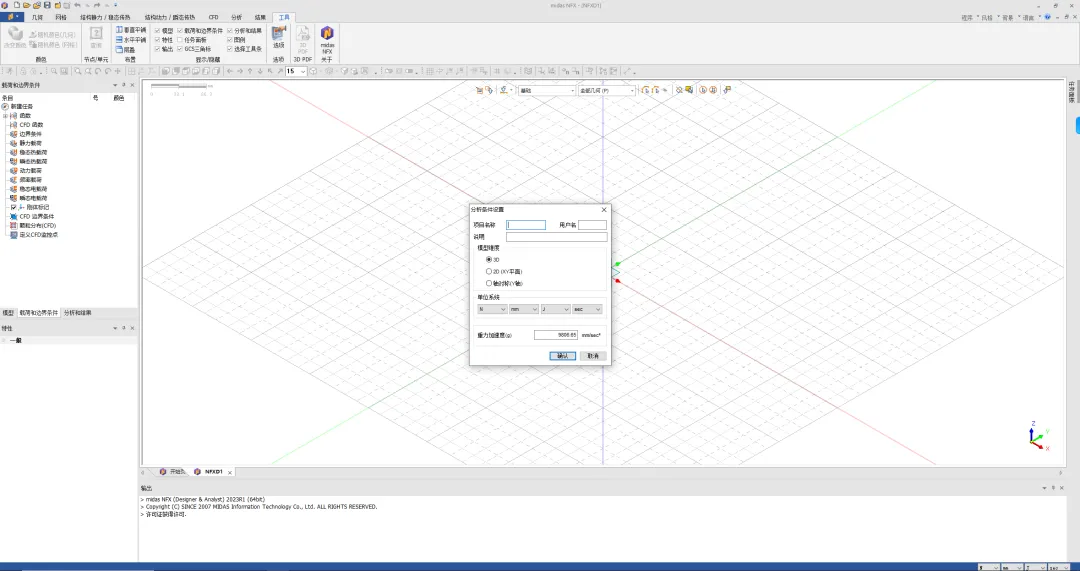Open the force unit N dropdown
This screenshot has height=571, width=1080.
[x=492, y=309]
